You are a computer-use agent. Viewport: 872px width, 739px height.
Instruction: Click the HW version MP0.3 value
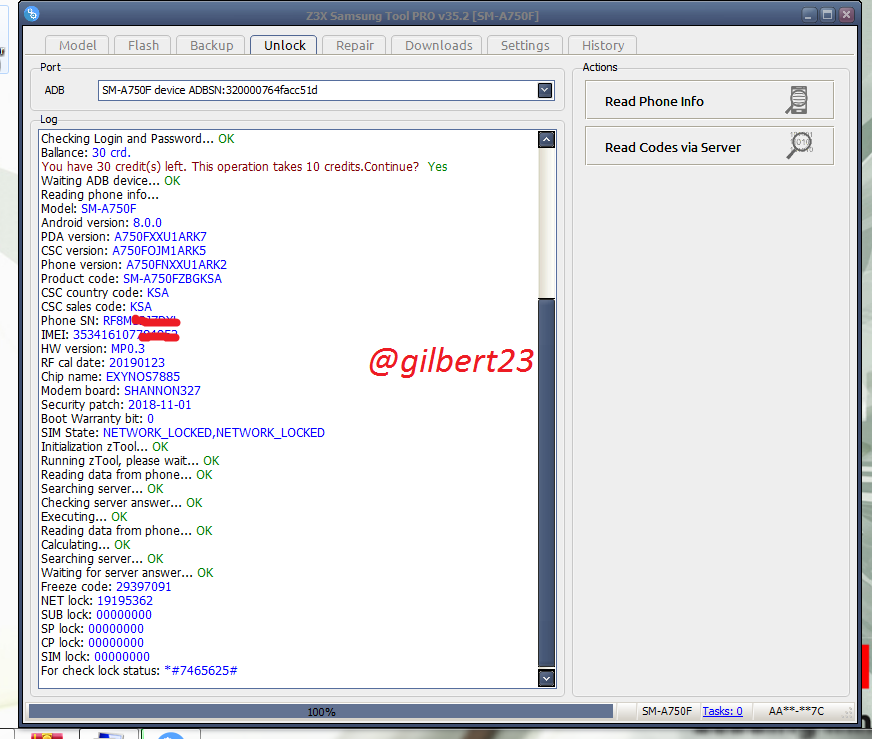click(x=127, y=349)
